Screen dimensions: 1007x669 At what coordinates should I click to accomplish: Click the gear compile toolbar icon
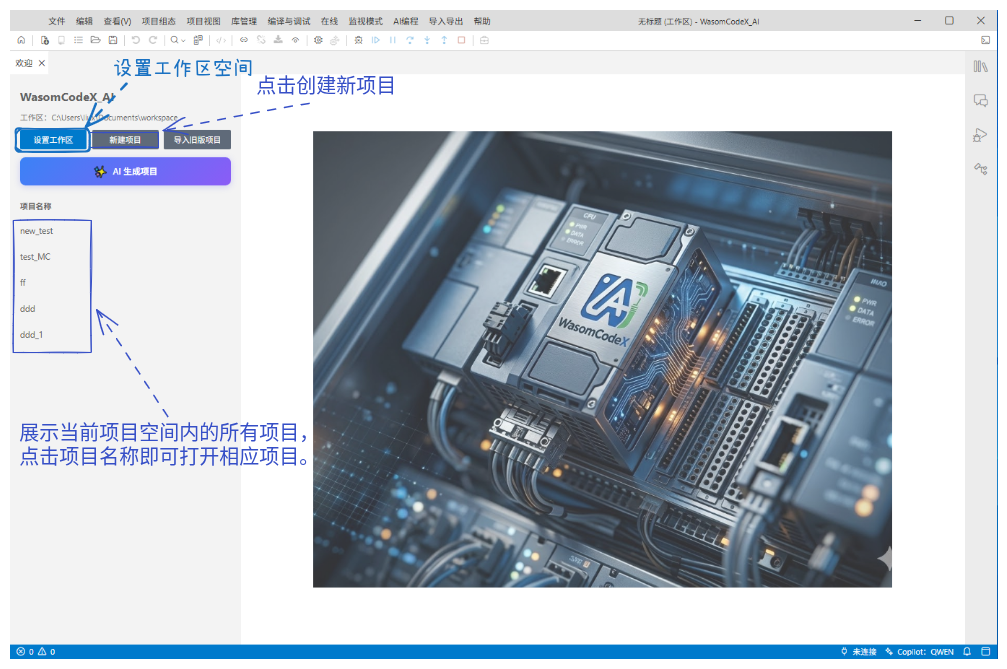pos(319,40)
